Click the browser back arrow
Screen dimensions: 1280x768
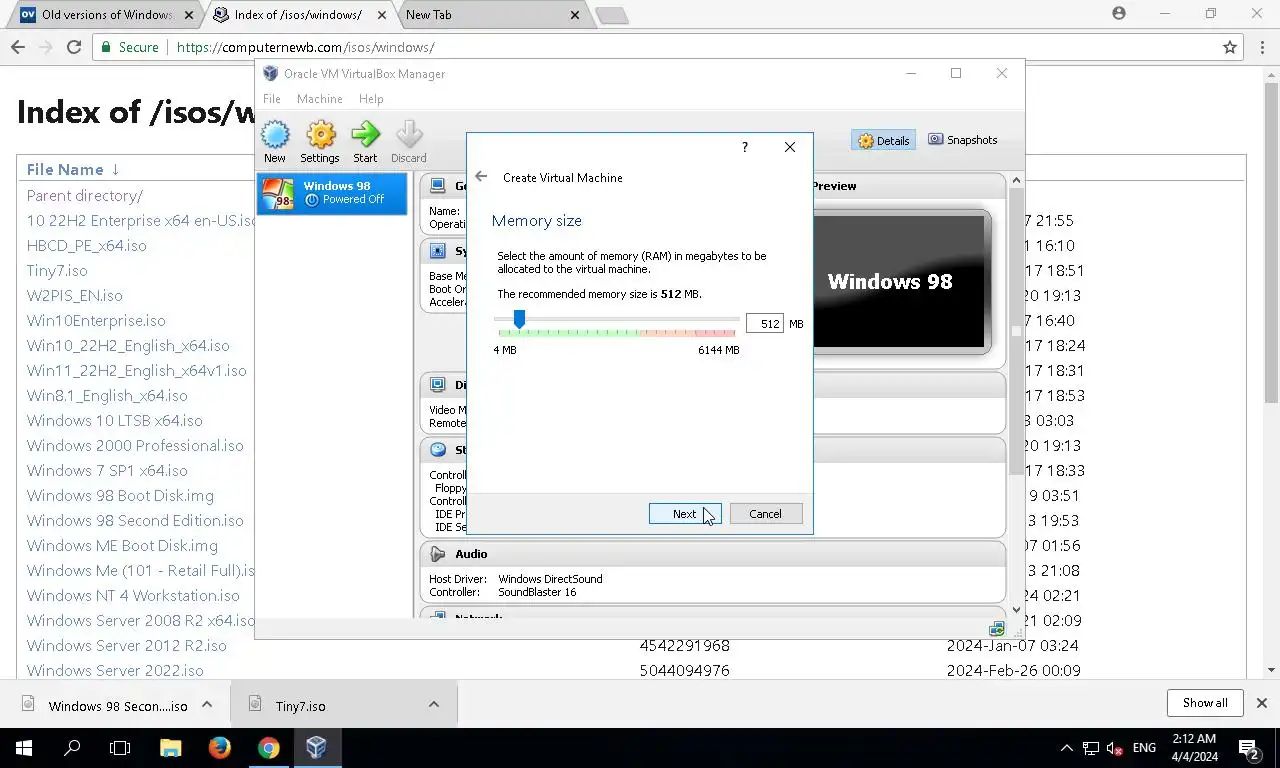(x=17, y=47)
